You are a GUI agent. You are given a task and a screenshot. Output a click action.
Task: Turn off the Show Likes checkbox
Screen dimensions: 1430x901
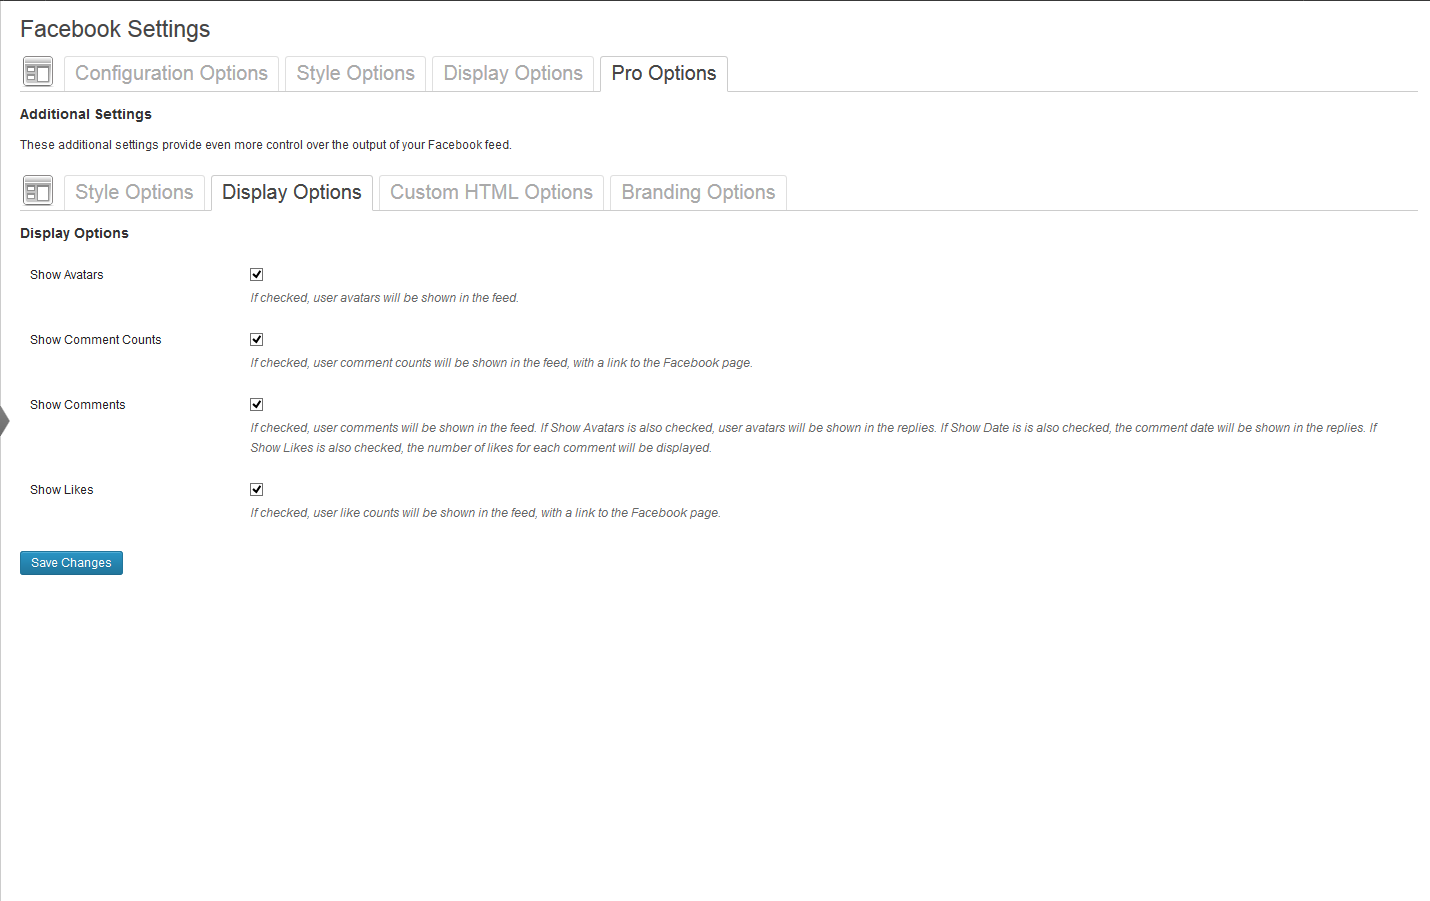[257, 490]
